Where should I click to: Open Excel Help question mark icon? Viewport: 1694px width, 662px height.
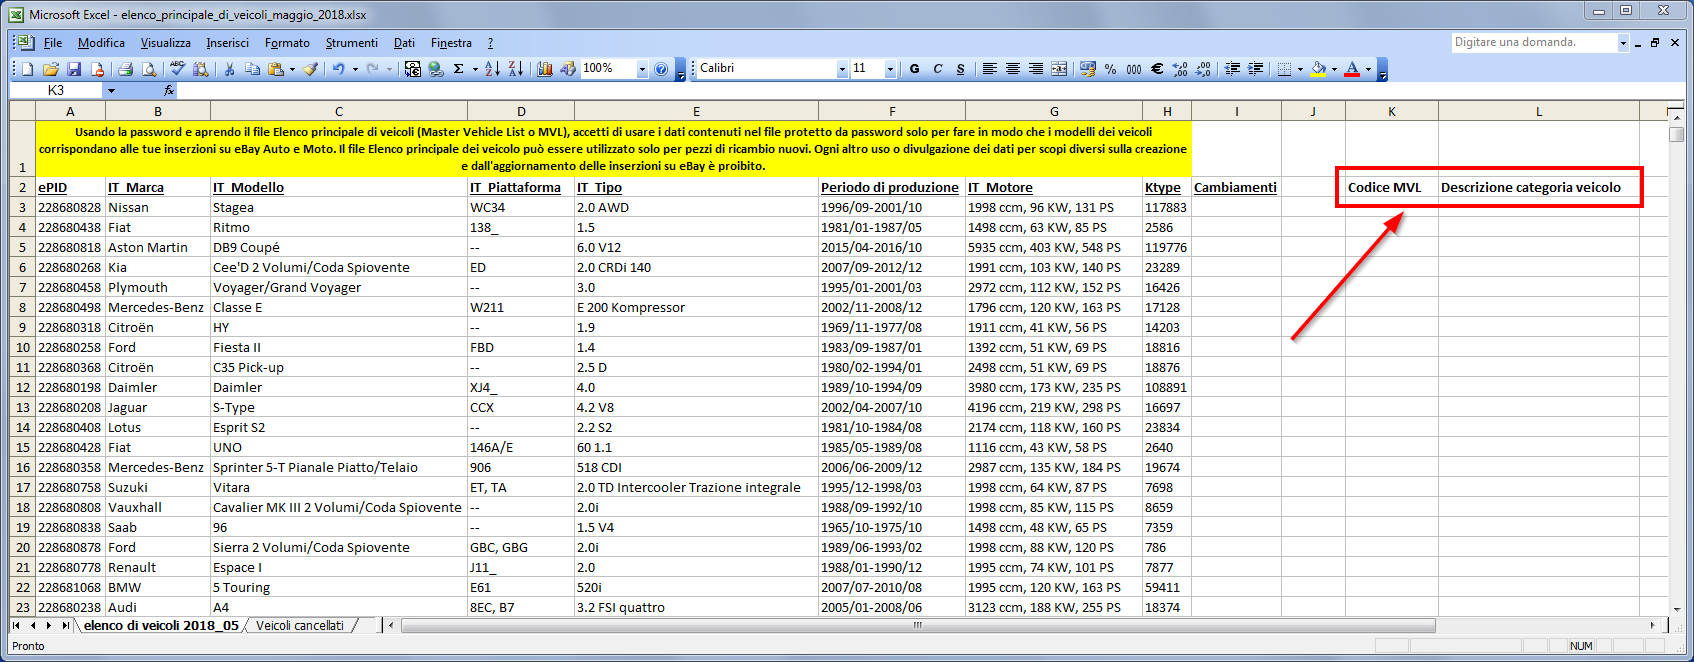click(661, 69)
